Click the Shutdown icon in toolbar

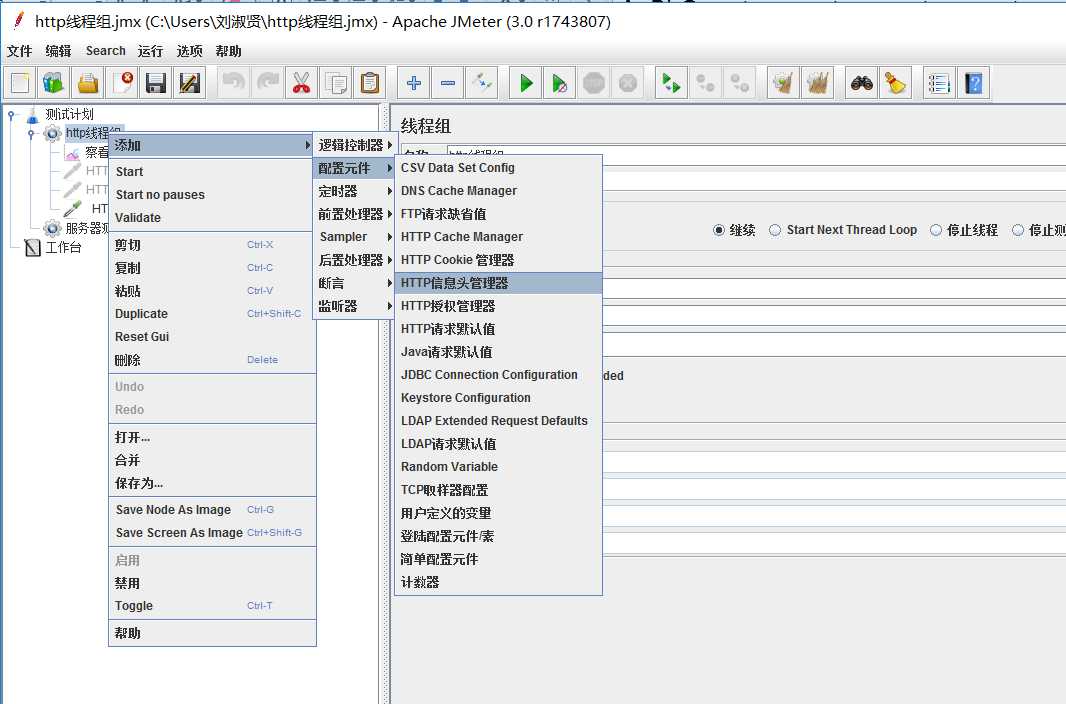(627, 84)
